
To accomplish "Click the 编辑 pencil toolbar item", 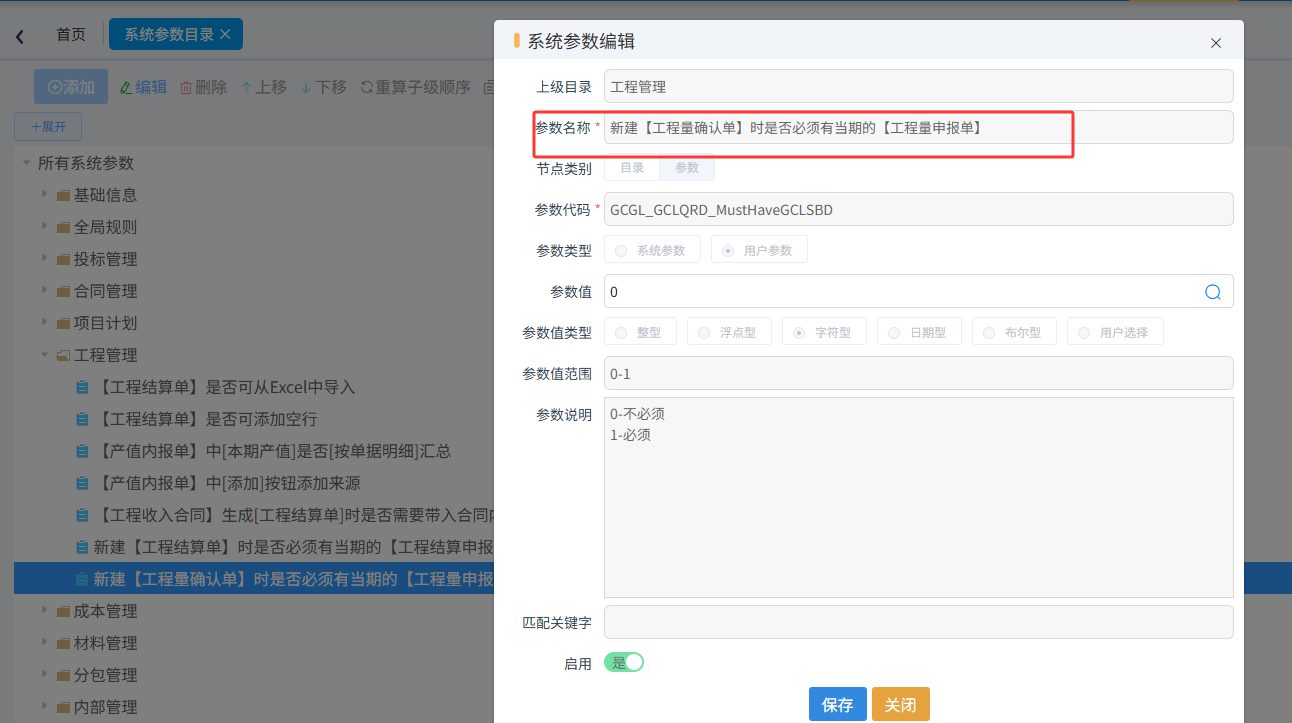I will (x=143, y=87).
